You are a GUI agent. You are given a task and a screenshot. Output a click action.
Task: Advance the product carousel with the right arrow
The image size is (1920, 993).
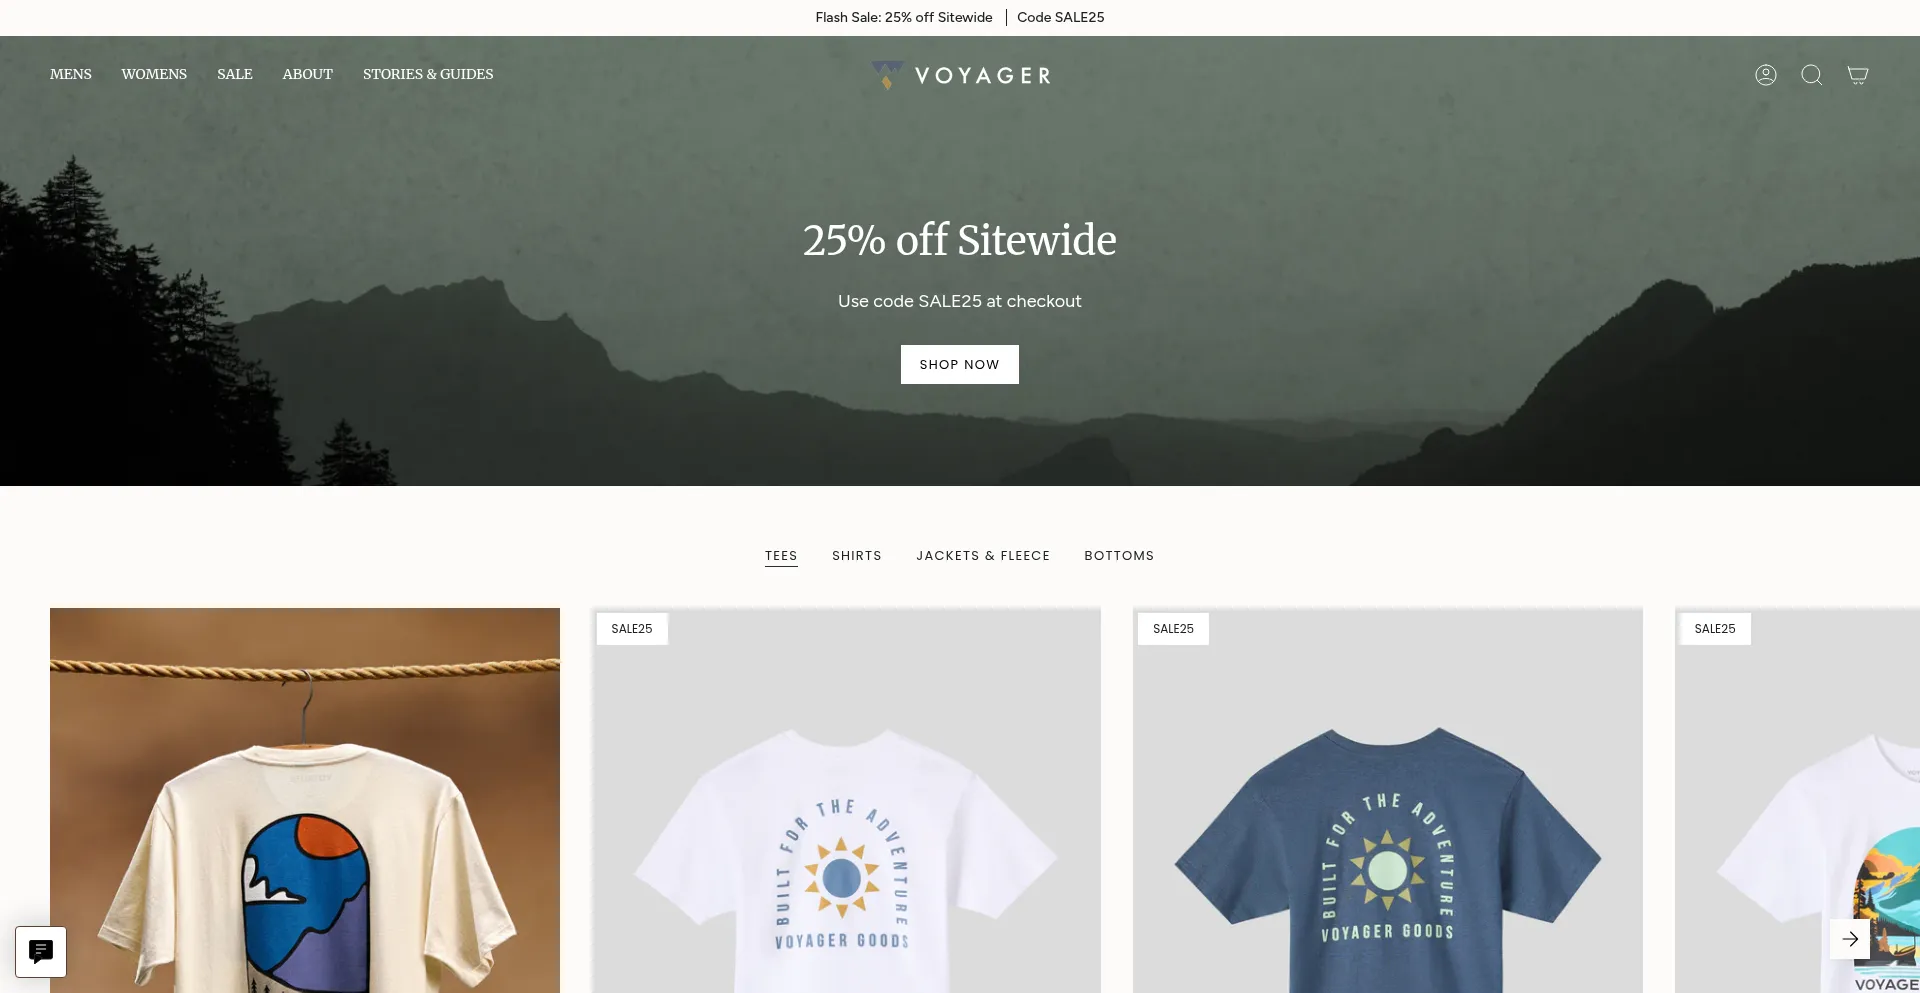[1850, 939]
